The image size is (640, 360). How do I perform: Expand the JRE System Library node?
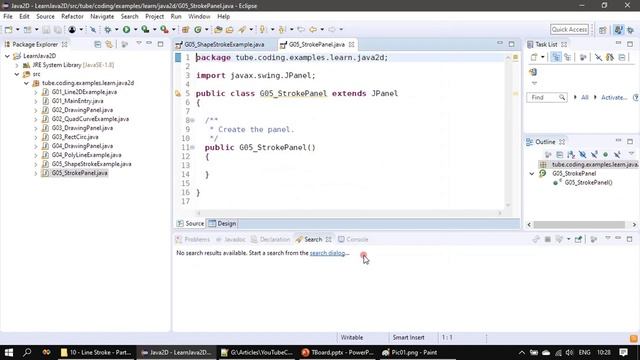[17, 65]
